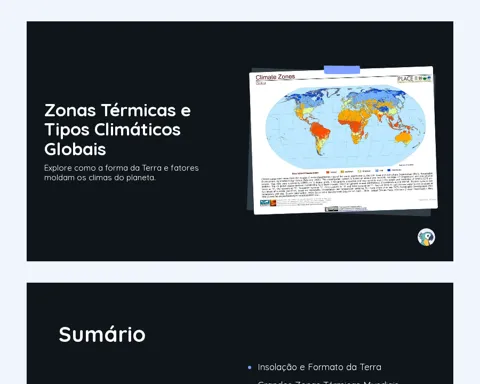Click the blue tape strip atop the map
Image resolution: width=480 pixels, height=384 pixels.
pyautogui.click(x=342, y=70)
